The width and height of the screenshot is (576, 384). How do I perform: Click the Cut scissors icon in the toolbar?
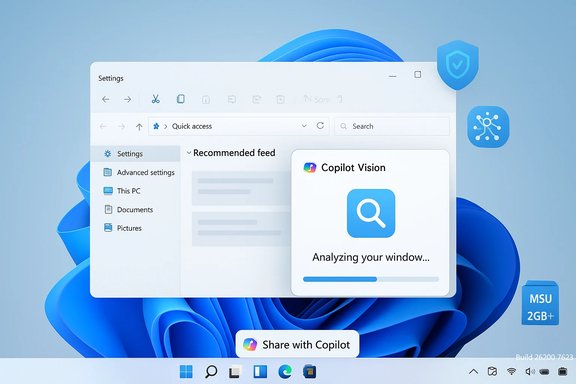tap(155, 99)
